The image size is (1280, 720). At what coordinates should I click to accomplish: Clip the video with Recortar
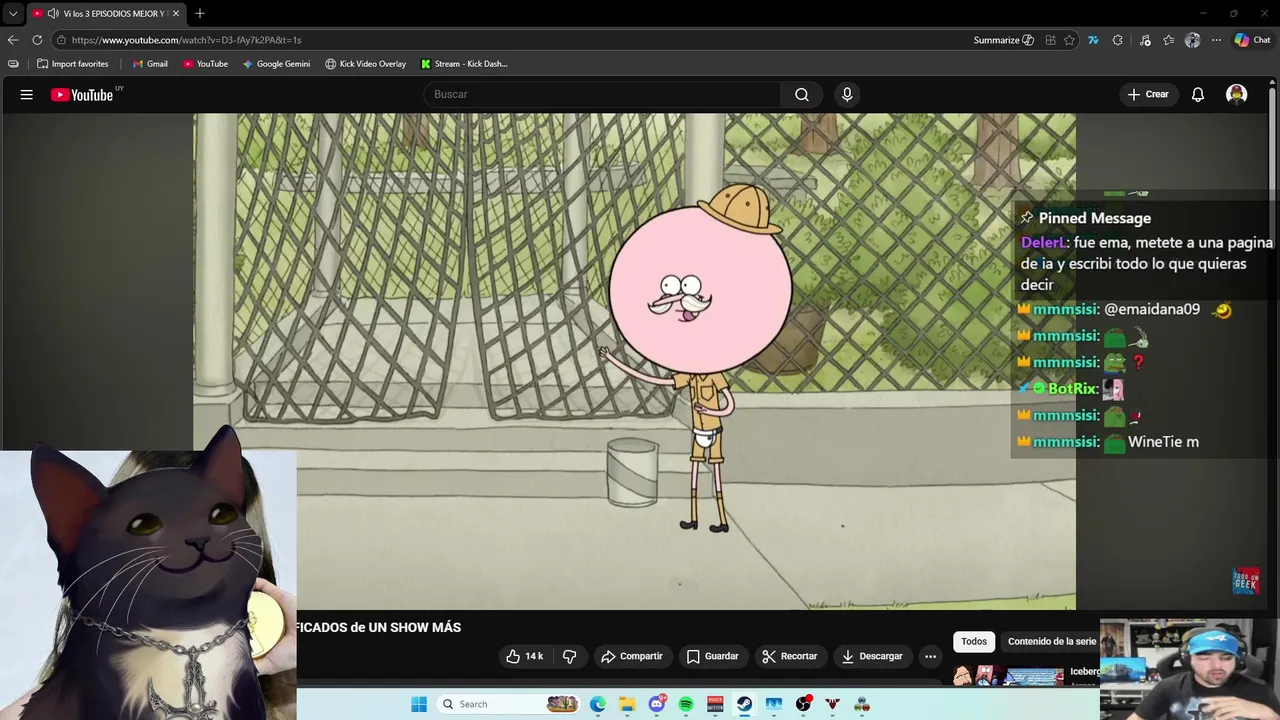click(790, 656)
